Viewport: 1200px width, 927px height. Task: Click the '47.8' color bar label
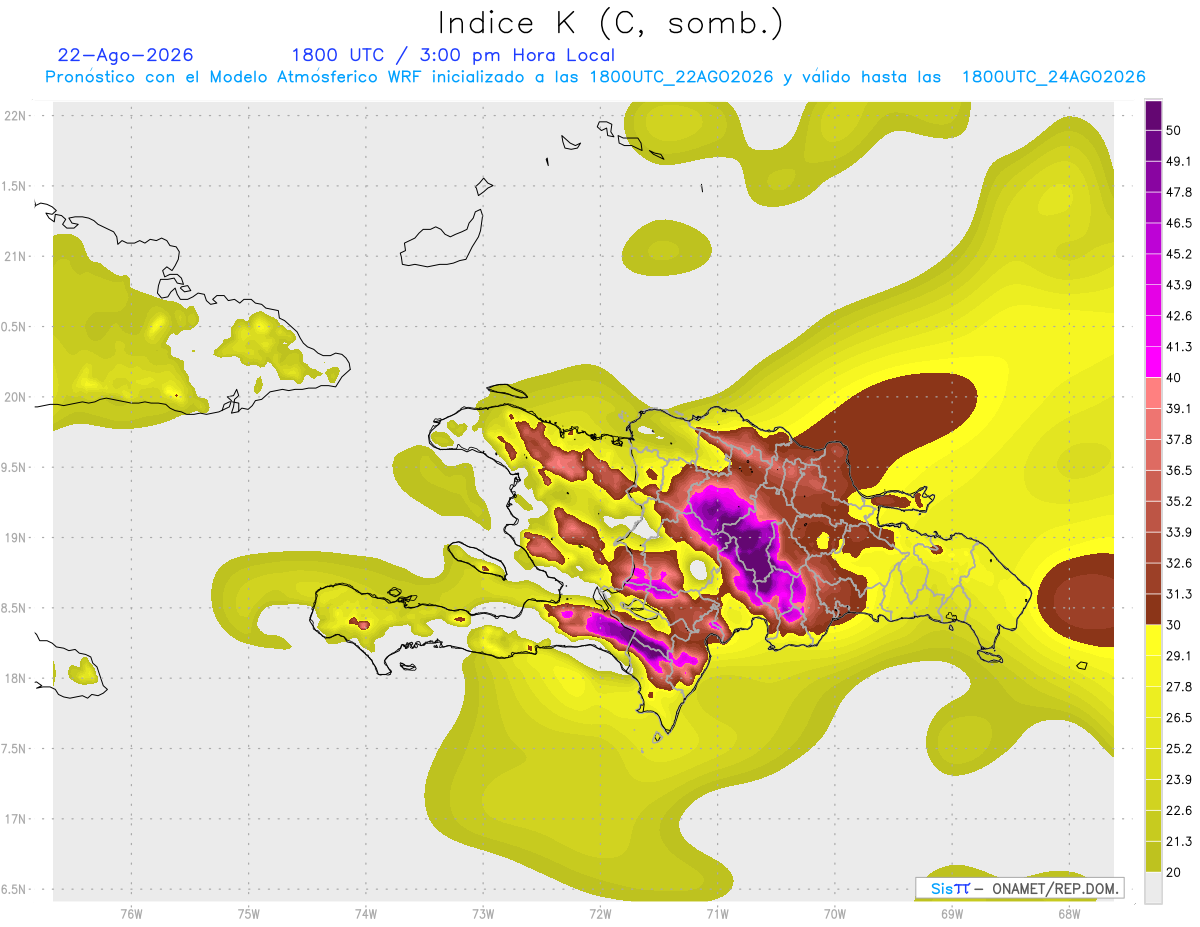tap(1179, 192)
